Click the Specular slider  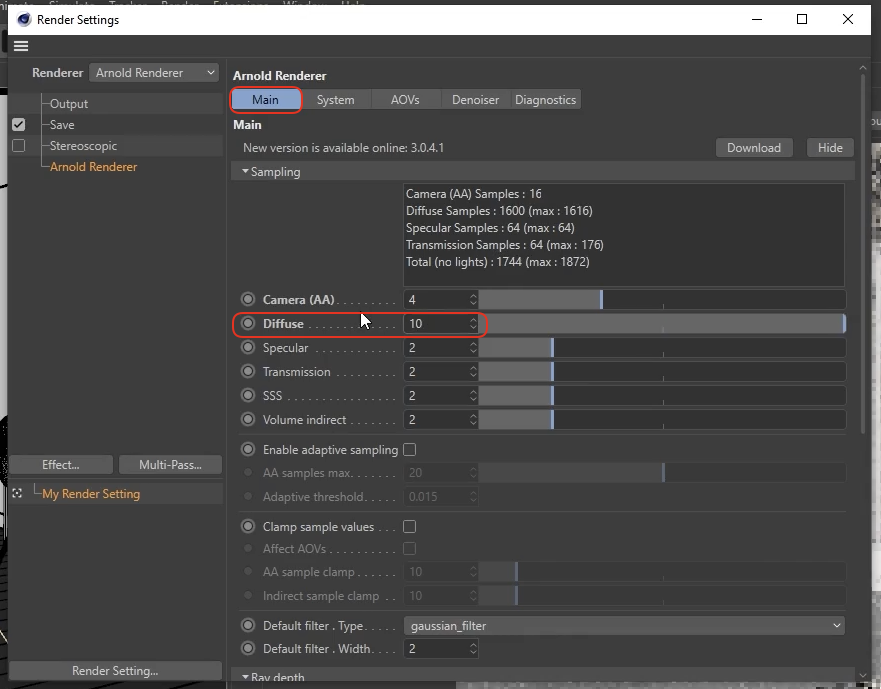tap(662, 348)
